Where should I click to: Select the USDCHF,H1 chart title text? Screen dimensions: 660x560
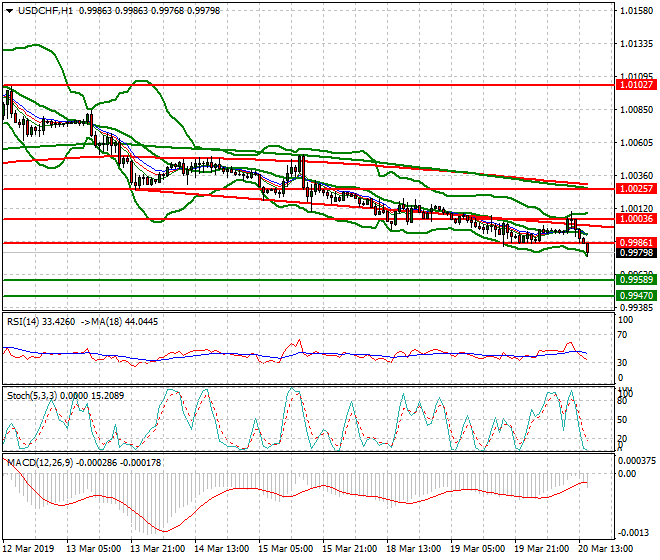[x=45, y=11]
